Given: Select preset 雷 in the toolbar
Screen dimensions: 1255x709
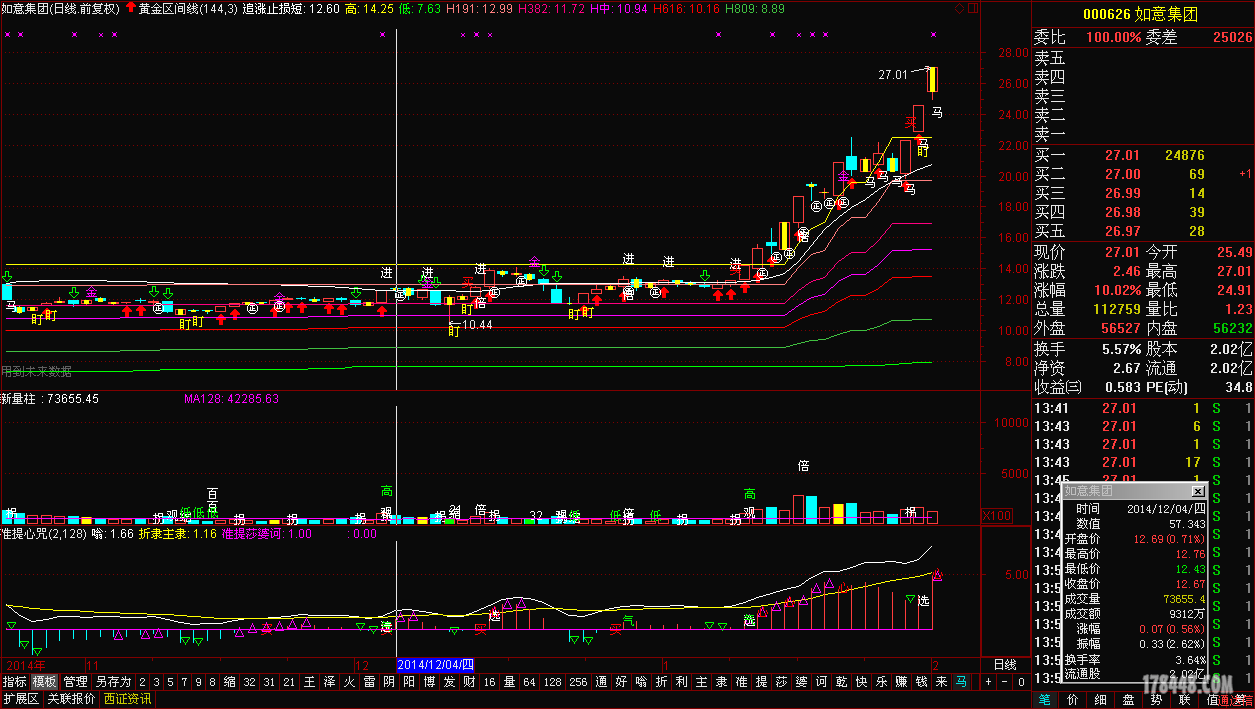Looking at the screenshot, I should click(x=369, y=681).
